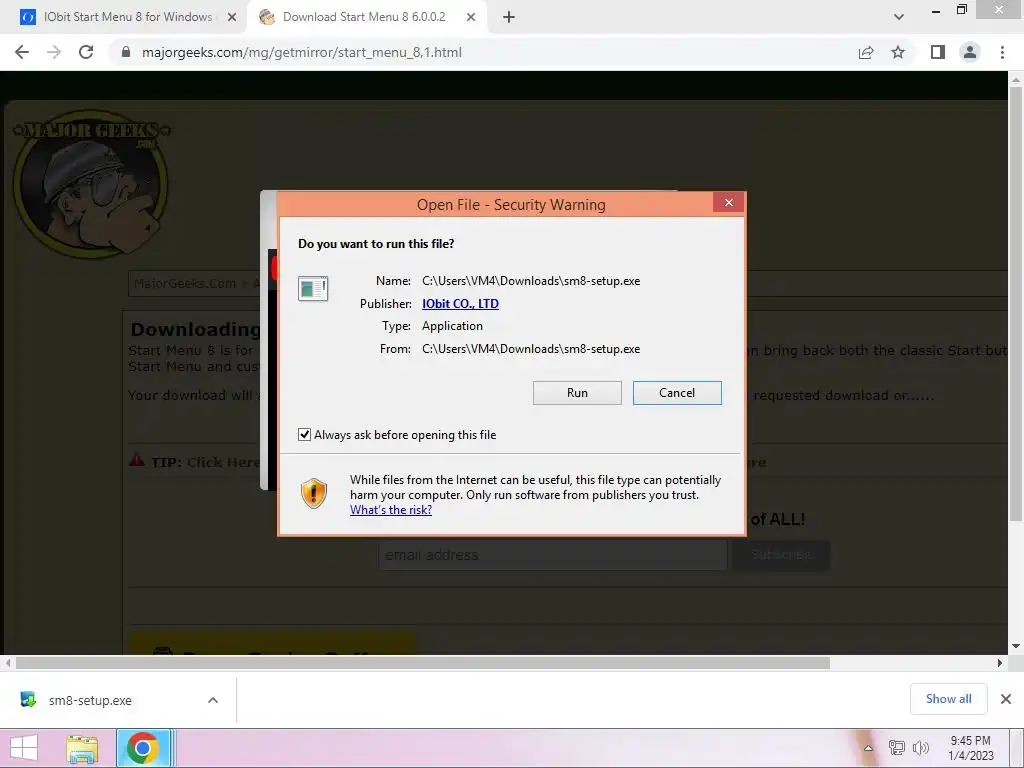Screen dimensions: 1024x768
Task: Click the application file icon in the dialog
Action: pyautogui.click(x=313, y=288)
